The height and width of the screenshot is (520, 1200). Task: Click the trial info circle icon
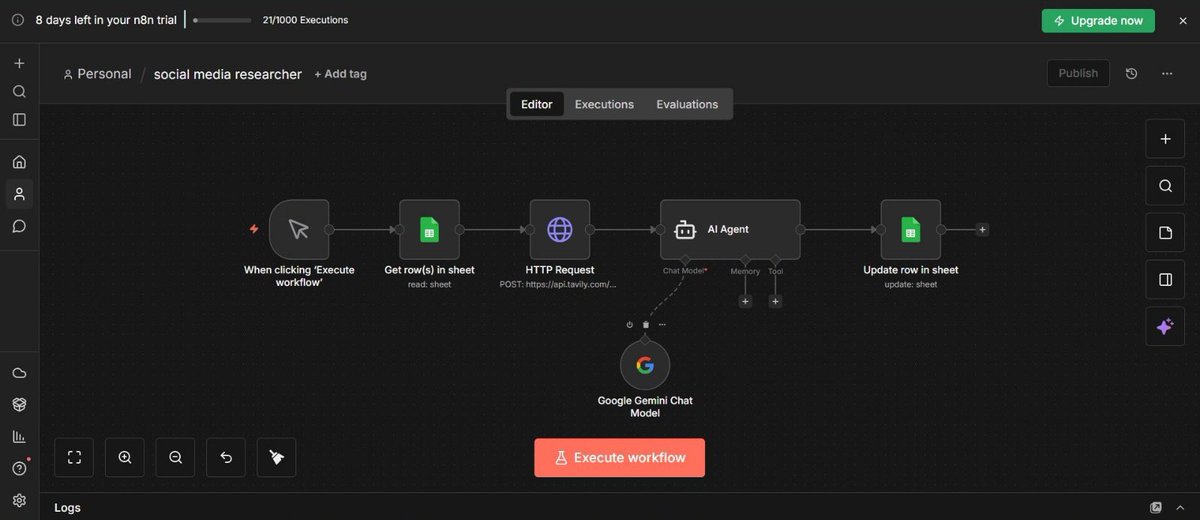pos(18,20)
